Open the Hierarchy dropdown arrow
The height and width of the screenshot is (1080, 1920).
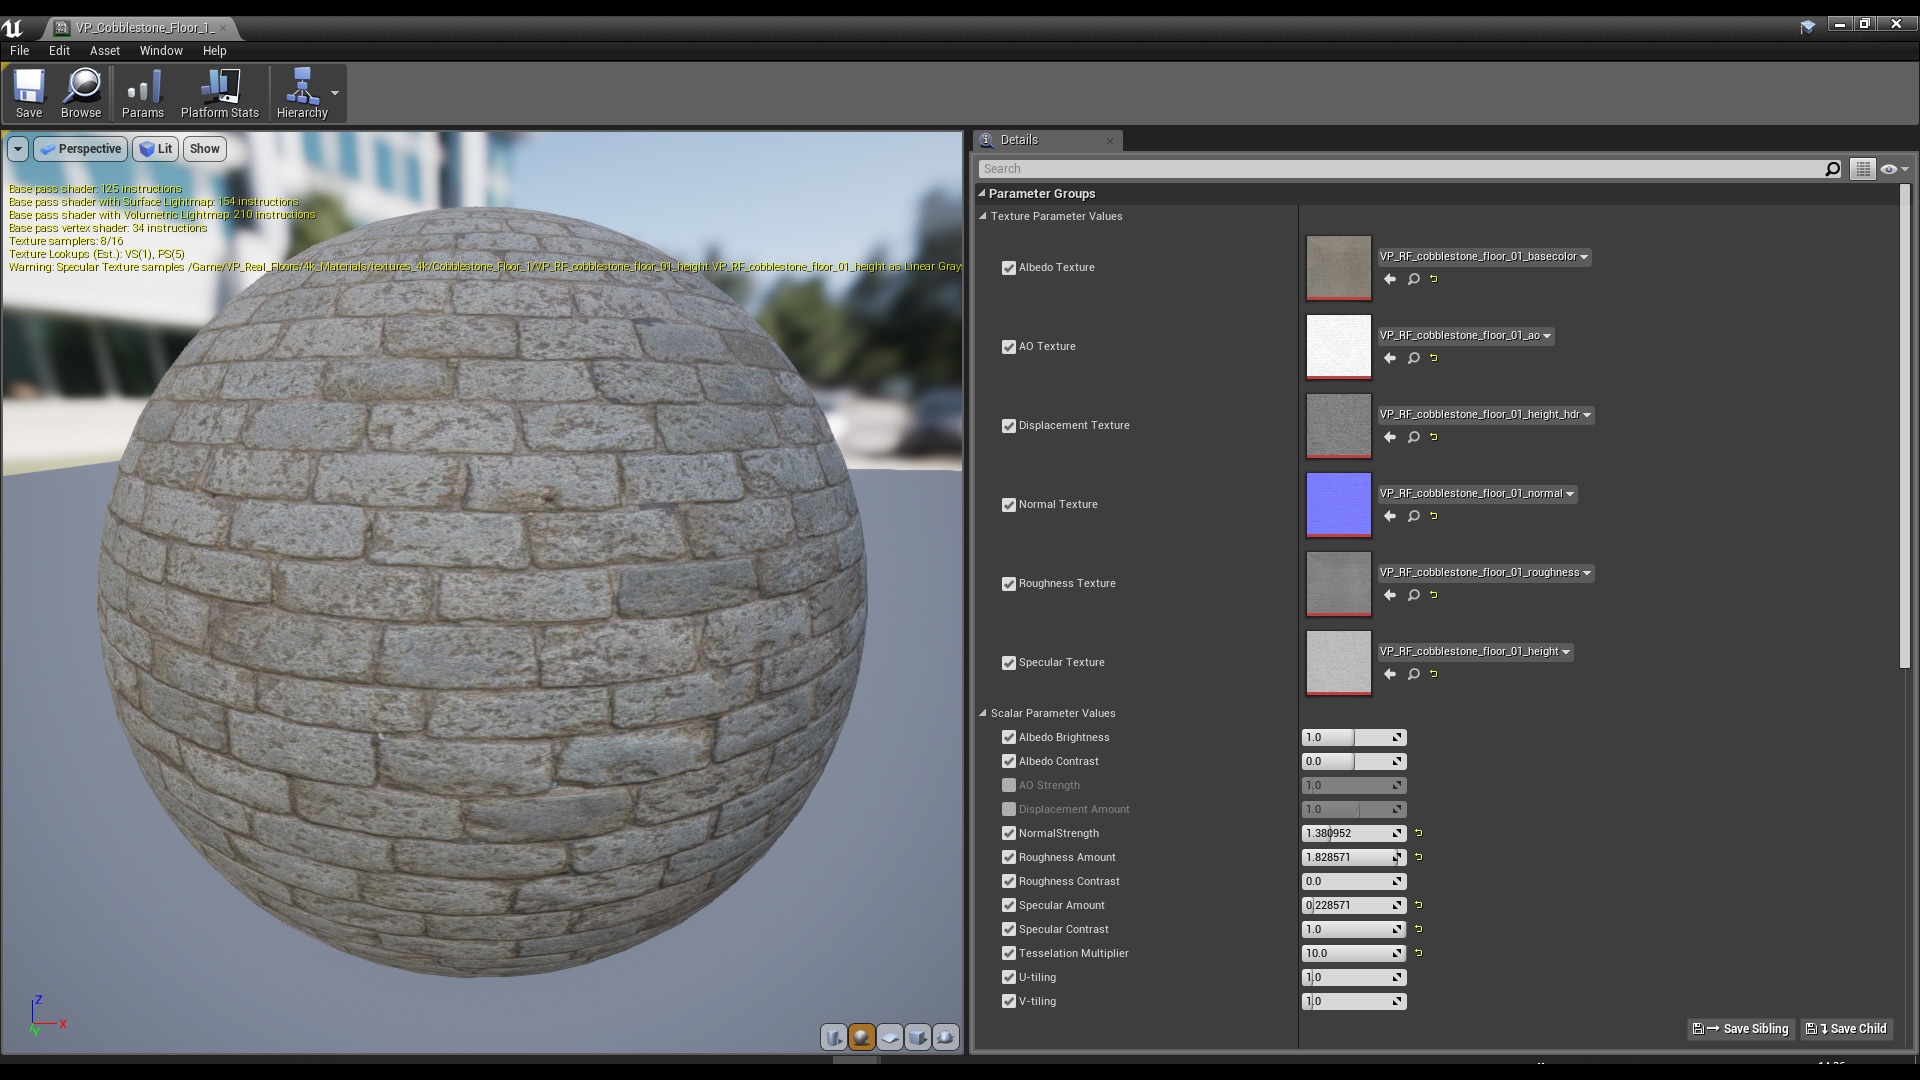335,93
